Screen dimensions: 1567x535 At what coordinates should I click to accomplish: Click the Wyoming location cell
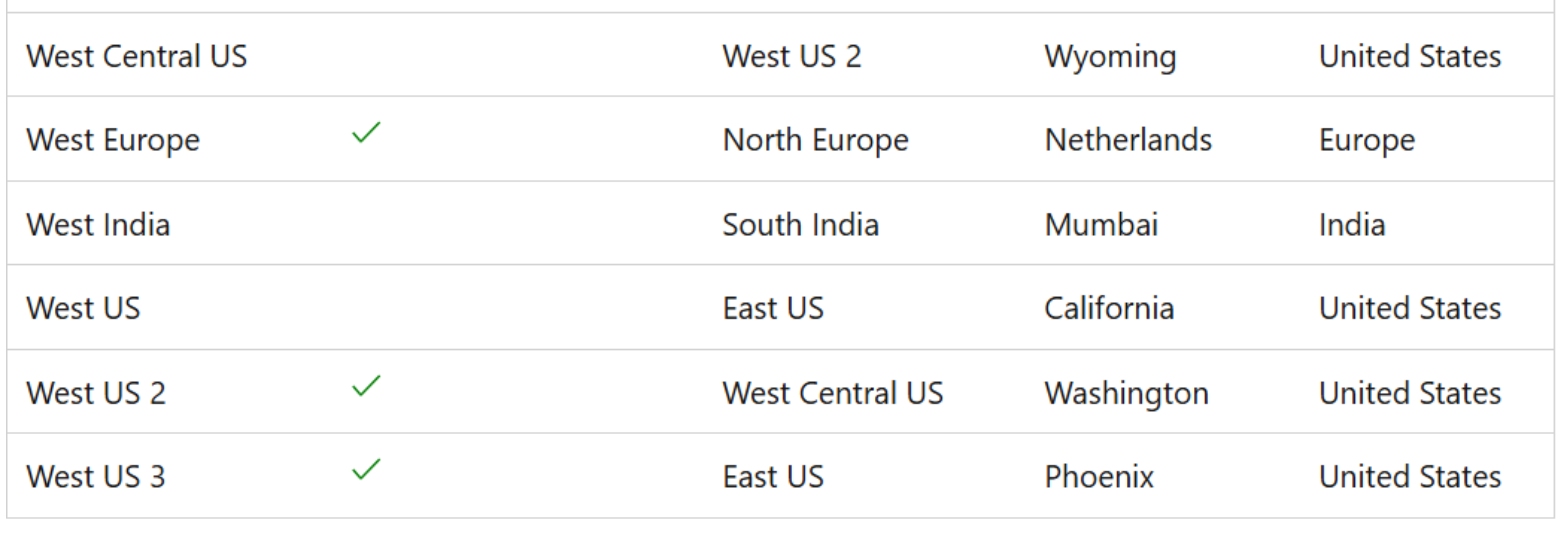pyautogui.click(x=1110, y=56)
